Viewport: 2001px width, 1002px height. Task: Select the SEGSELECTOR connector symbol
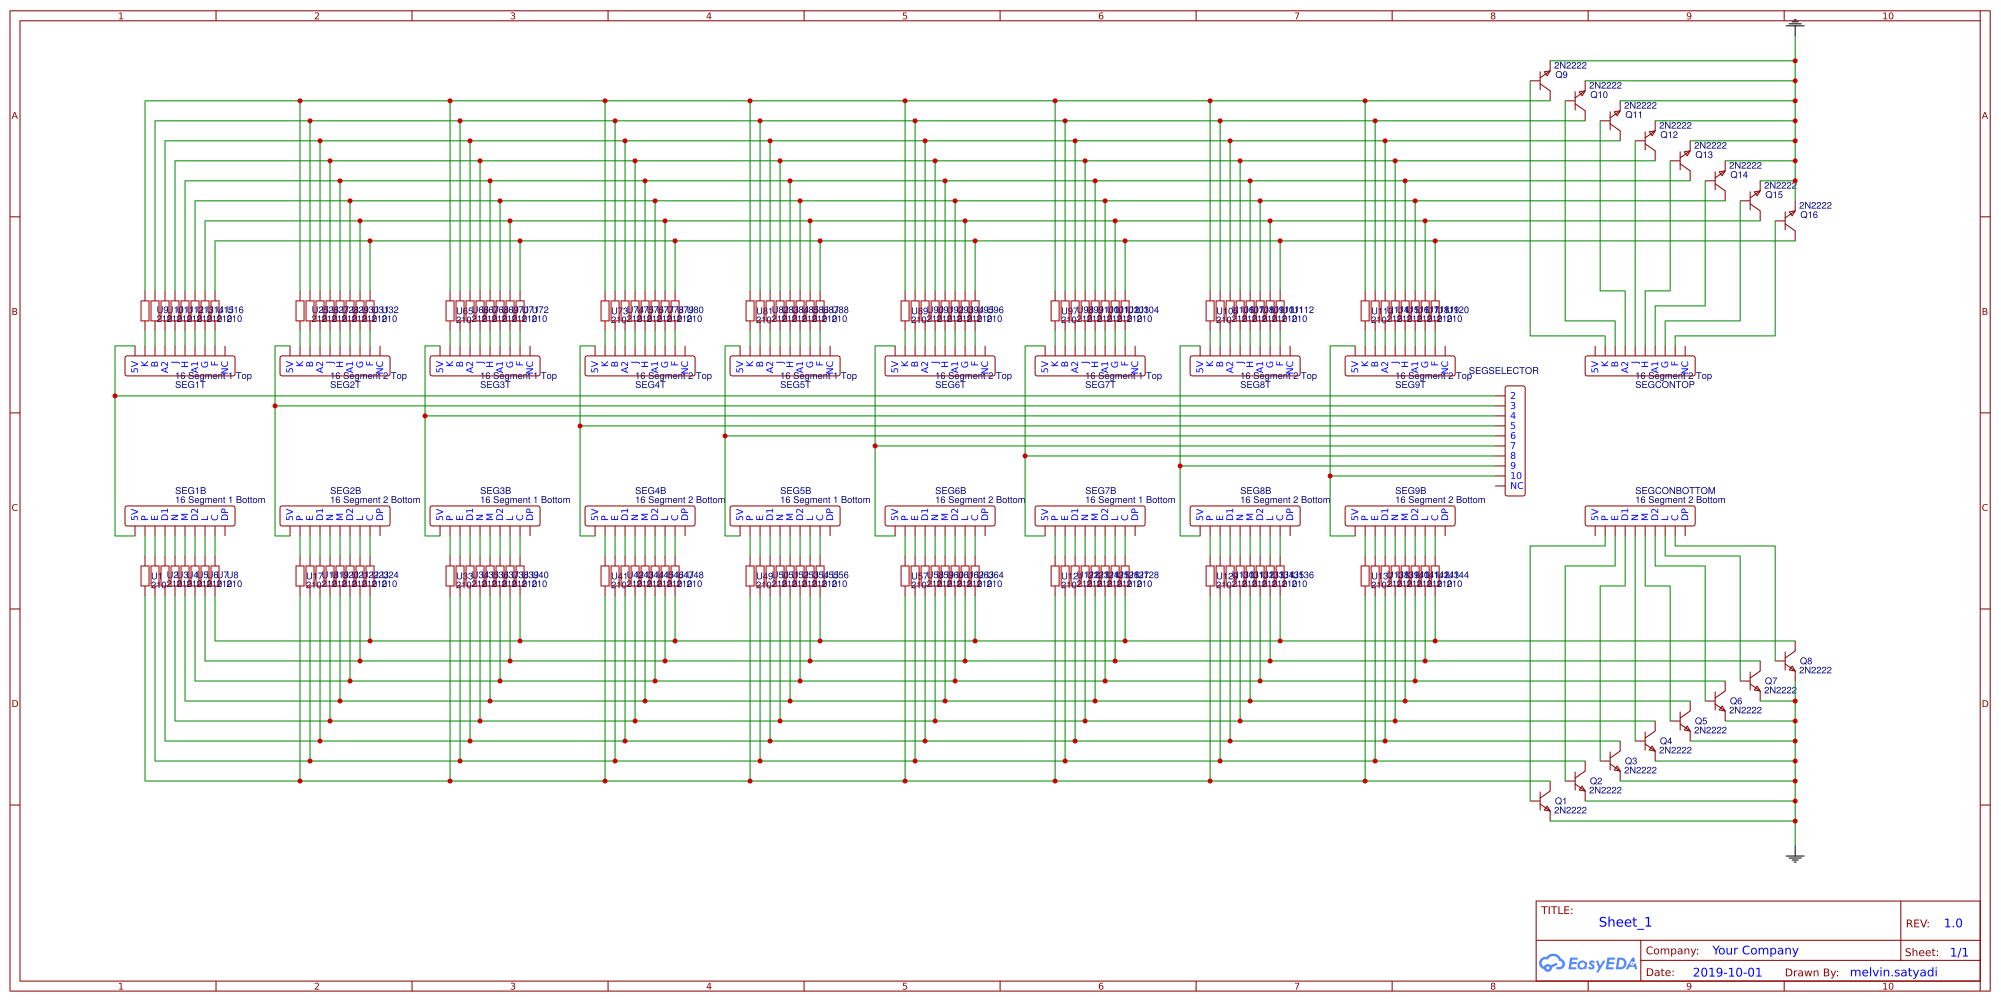click(1516, 440)
